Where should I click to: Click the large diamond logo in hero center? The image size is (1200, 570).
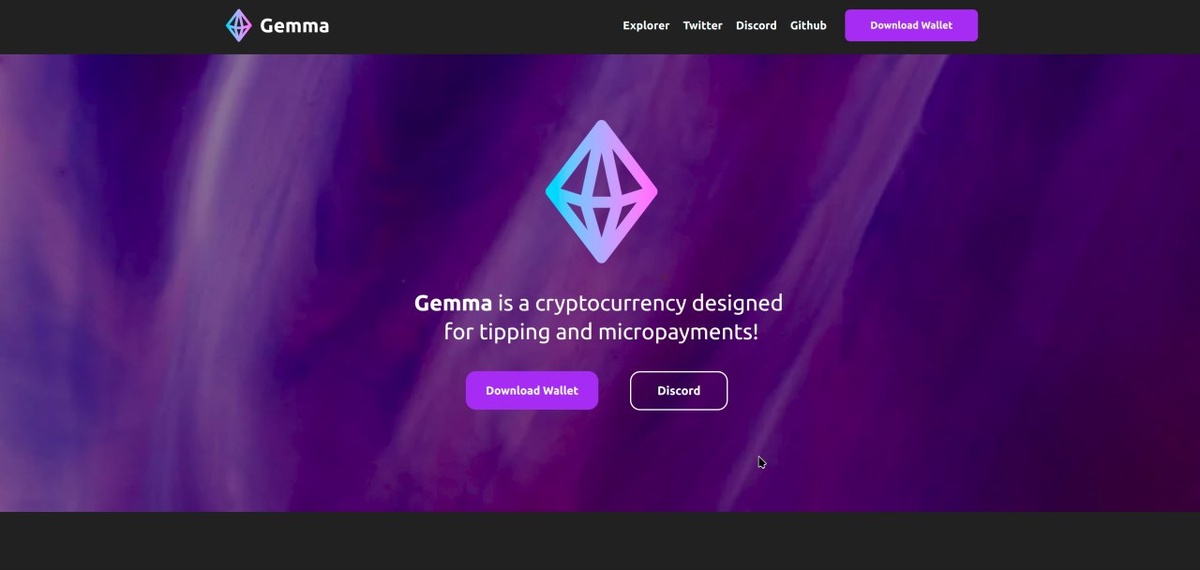point(601,192)
